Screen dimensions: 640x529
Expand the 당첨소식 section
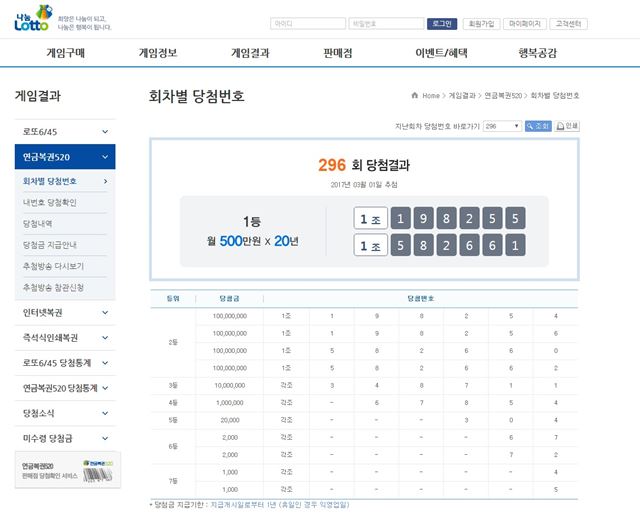pos(65,413)
